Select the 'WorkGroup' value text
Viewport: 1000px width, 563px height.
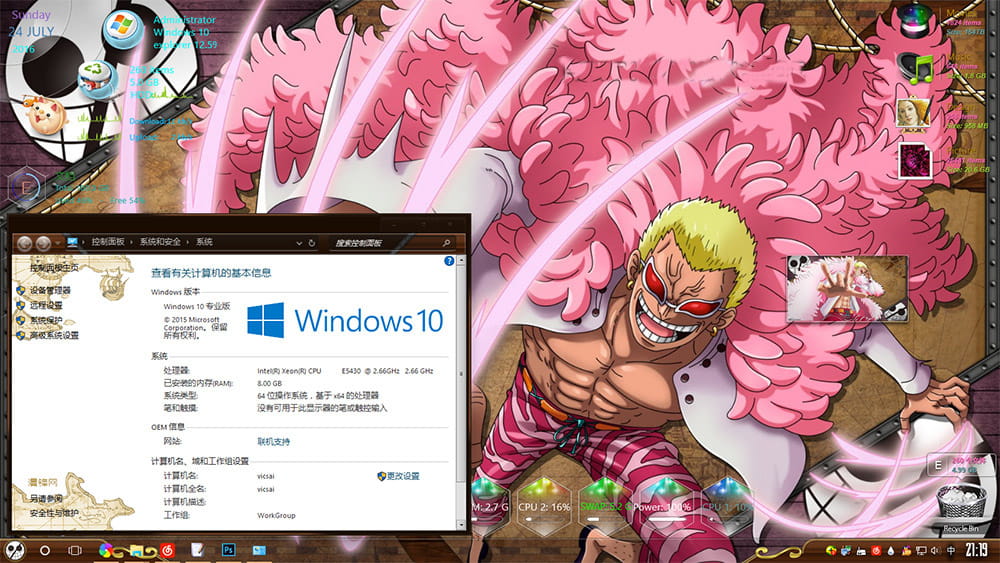click(x=276, y=515)
